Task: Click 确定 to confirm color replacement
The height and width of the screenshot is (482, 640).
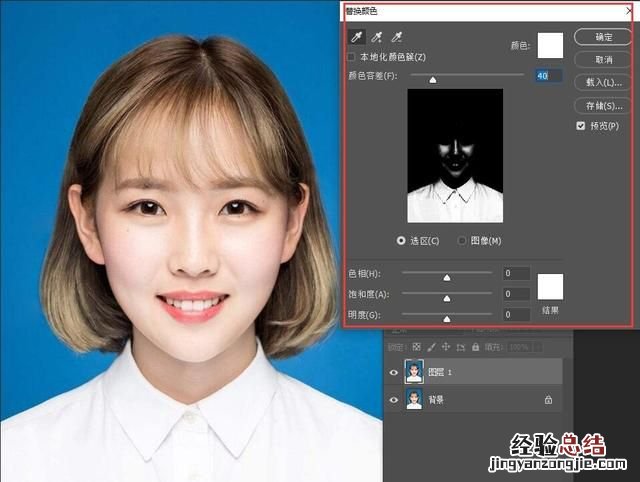Action: [x=605, y=37]
